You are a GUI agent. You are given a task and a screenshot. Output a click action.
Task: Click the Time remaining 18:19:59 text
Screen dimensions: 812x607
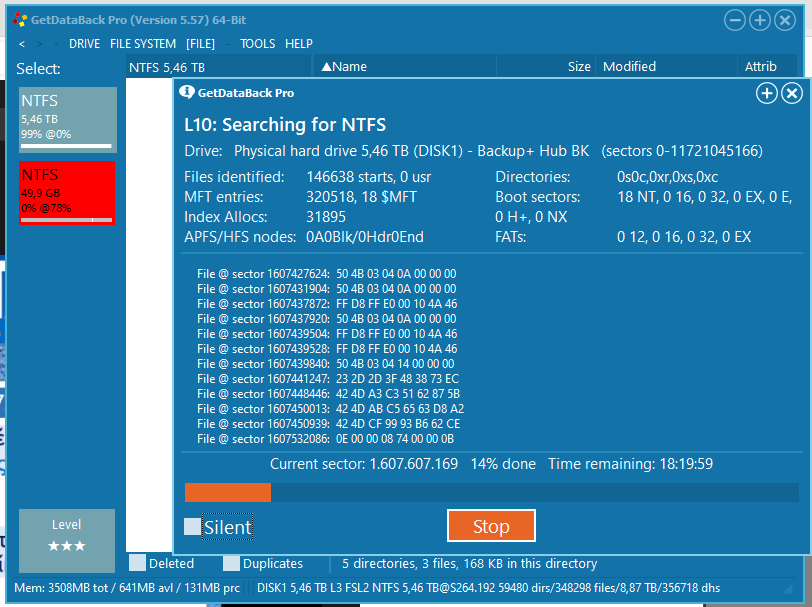pos(630,464)
